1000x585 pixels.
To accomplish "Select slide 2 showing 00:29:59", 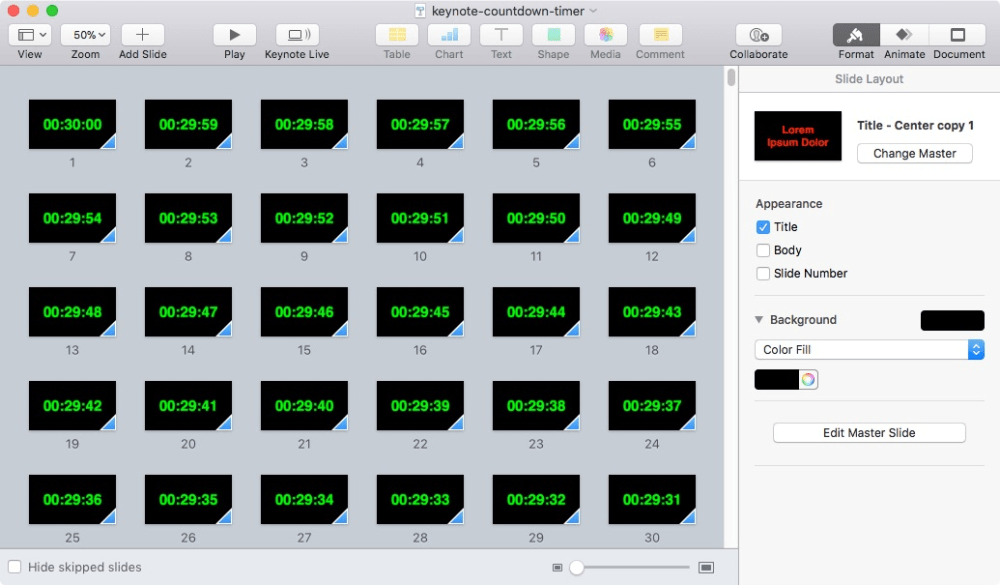I will point(188,124).
